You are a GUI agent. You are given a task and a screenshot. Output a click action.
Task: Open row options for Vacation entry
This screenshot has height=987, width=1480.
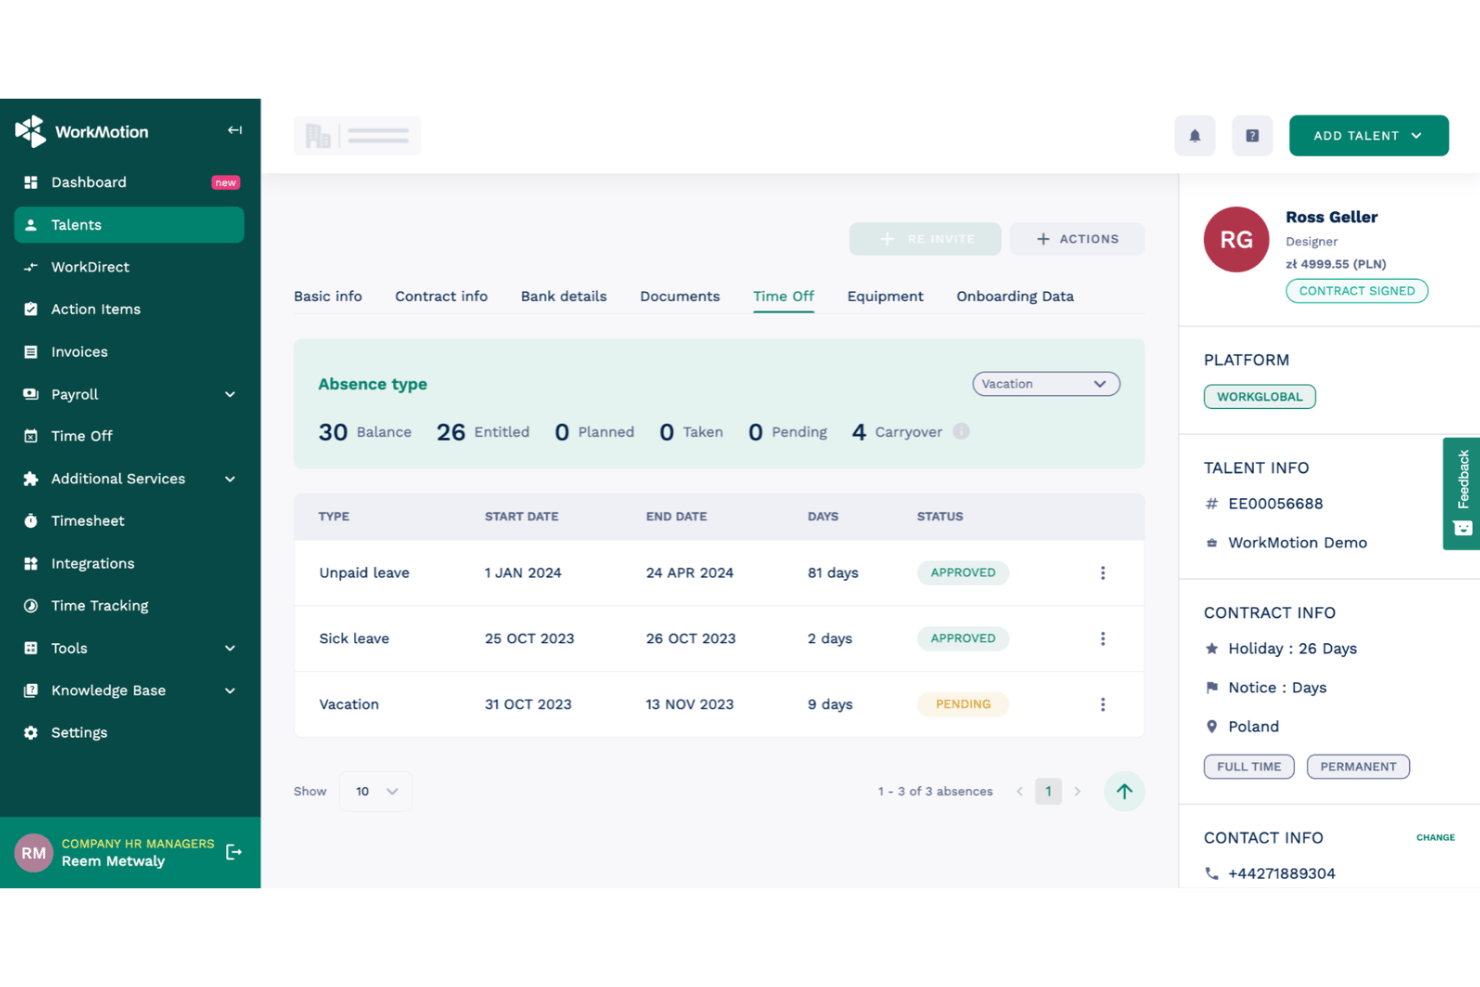coord(1103,705)
